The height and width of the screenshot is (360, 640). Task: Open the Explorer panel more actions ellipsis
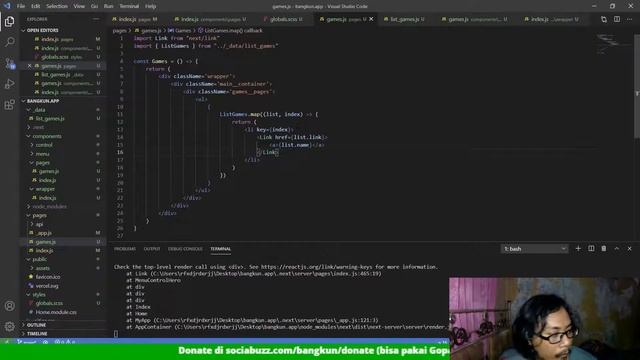tap(96, 19)
